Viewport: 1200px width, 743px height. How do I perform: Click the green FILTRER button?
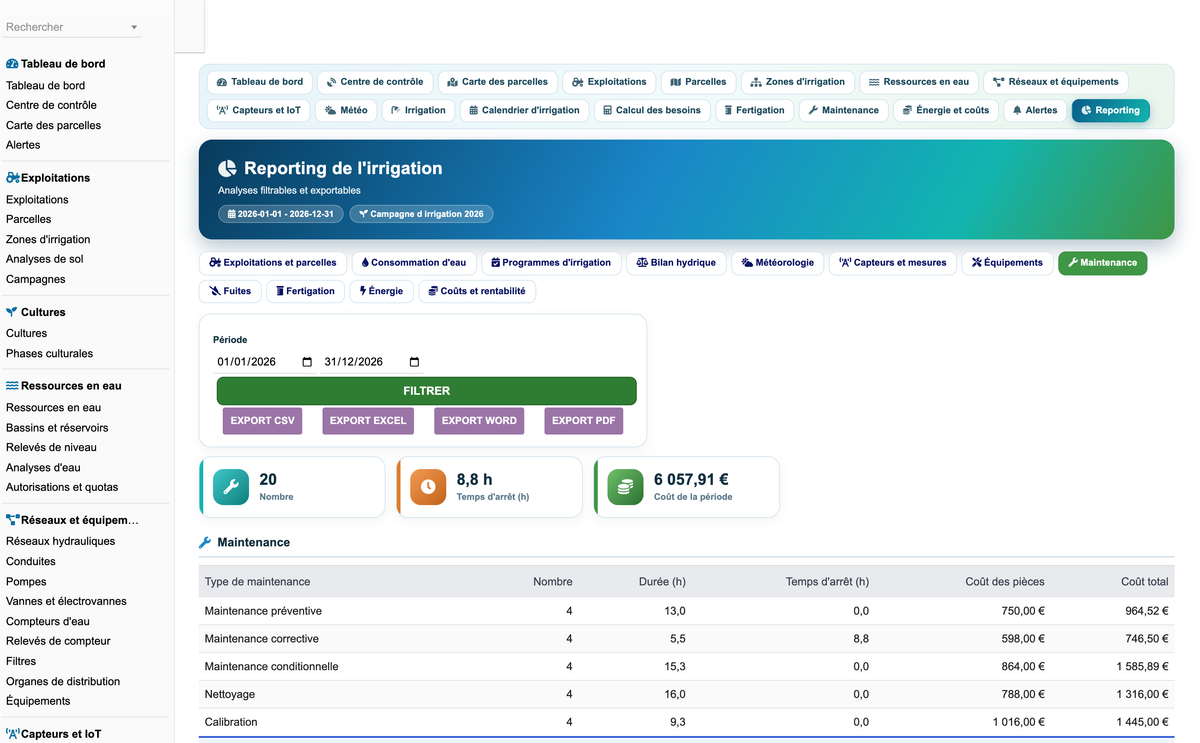coord(427,391)
